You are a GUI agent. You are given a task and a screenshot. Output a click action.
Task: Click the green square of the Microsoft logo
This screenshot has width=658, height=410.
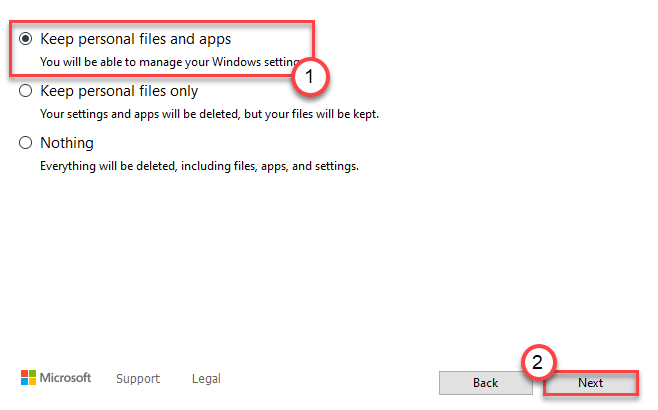click(x=31, y=374)
